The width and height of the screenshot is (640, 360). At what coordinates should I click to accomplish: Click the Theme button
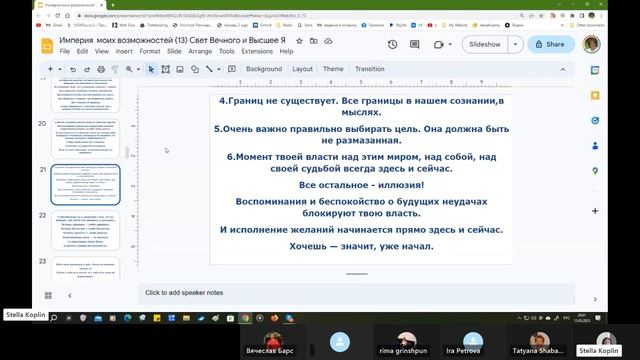(333, 69)
